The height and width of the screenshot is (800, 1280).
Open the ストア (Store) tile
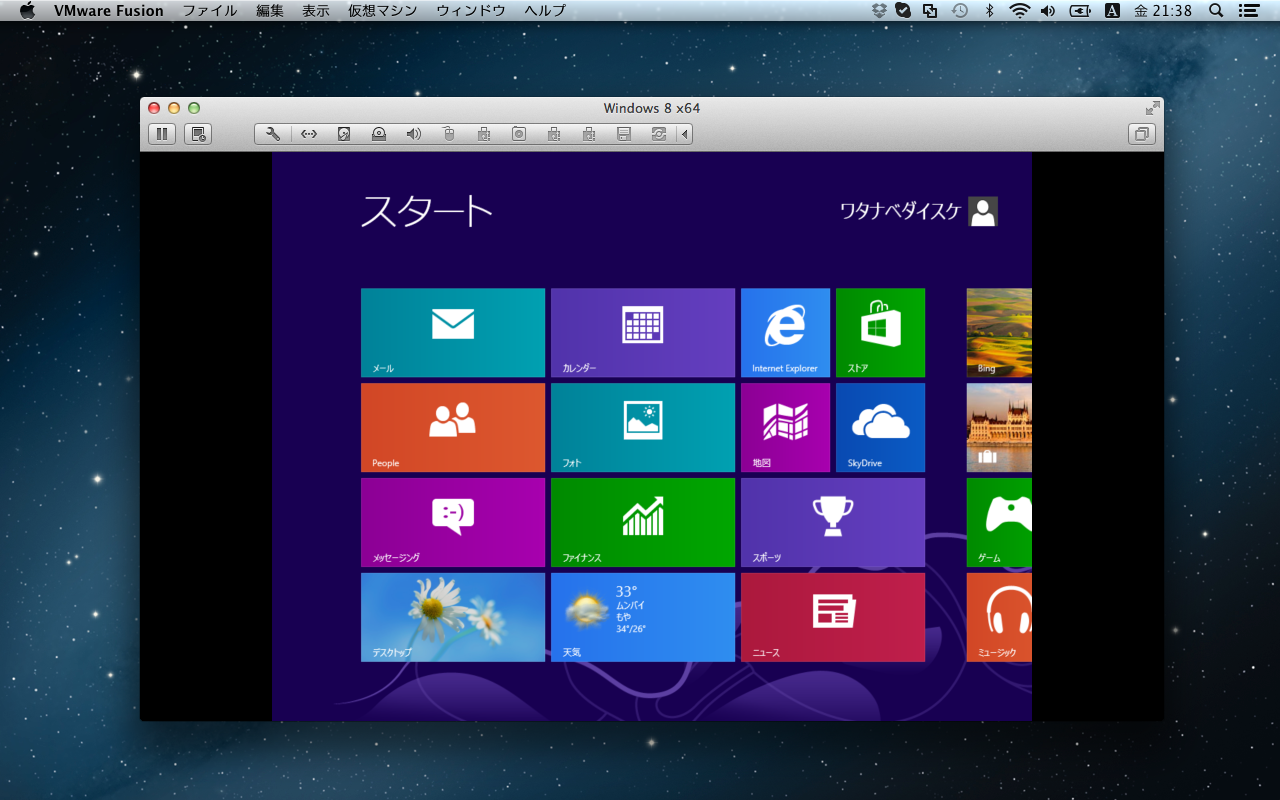click(880, 333)
